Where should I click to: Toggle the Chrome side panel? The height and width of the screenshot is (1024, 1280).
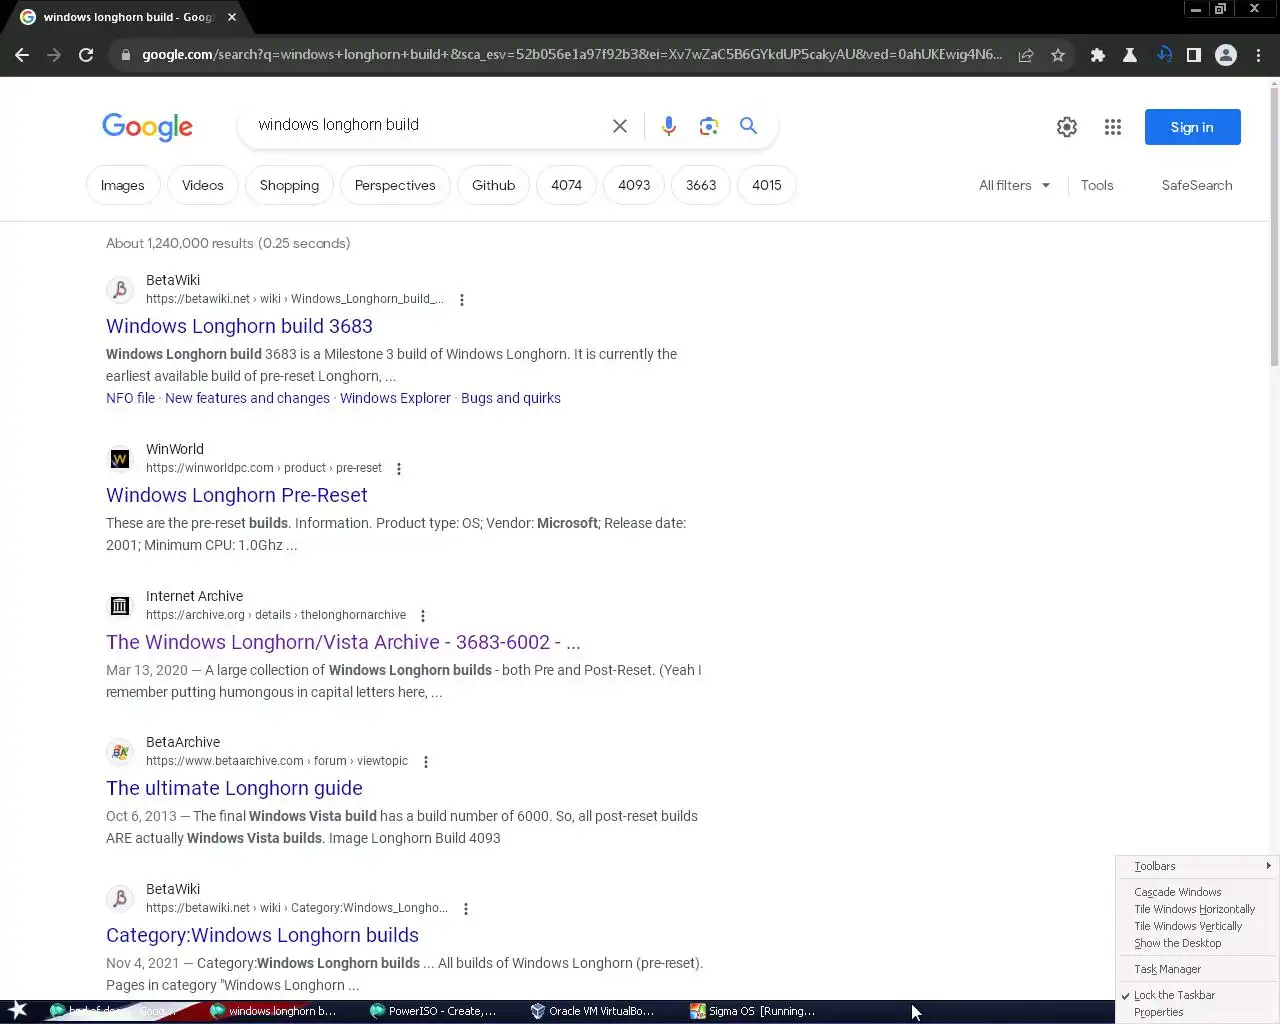[x=1194, y=55]
